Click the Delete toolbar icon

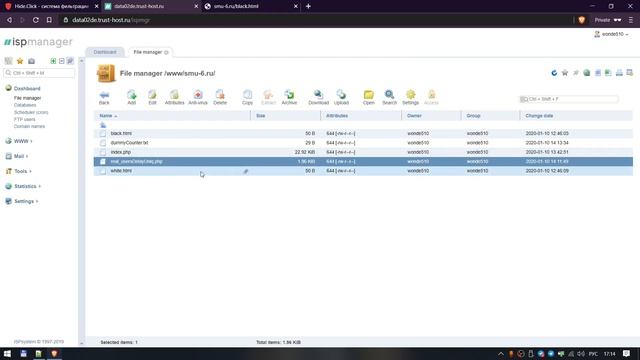coord(220,98)
